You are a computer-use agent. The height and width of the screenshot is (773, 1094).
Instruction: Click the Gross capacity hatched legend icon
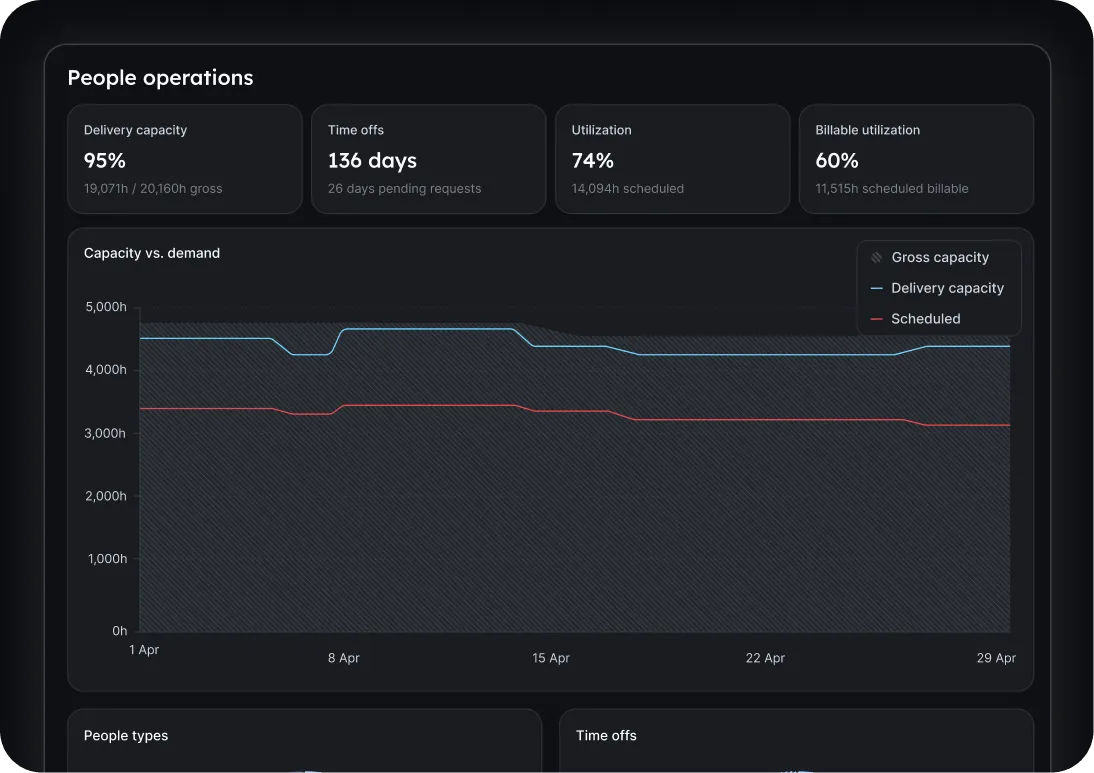click(877, 257)
